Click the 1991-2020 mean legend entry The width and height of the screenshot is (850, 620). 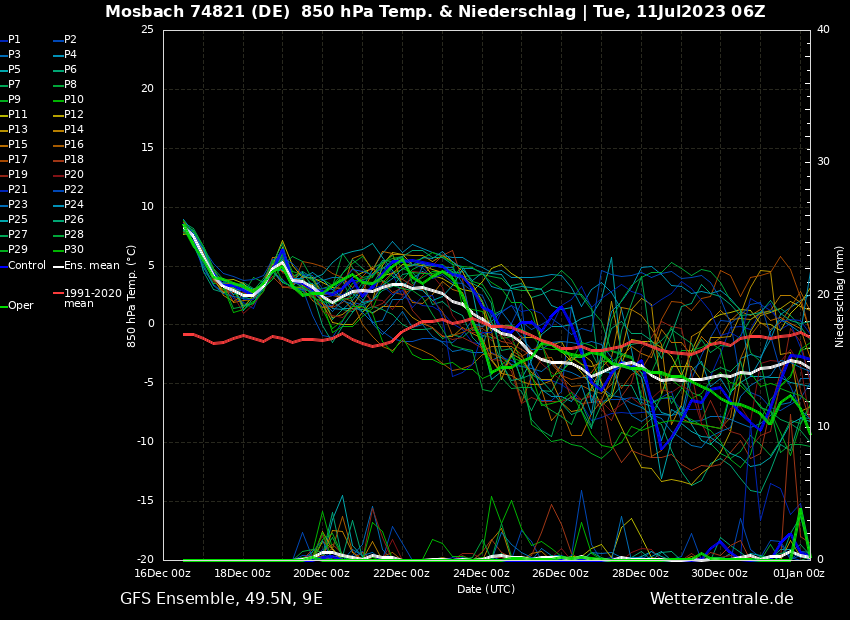pos(92,298)
